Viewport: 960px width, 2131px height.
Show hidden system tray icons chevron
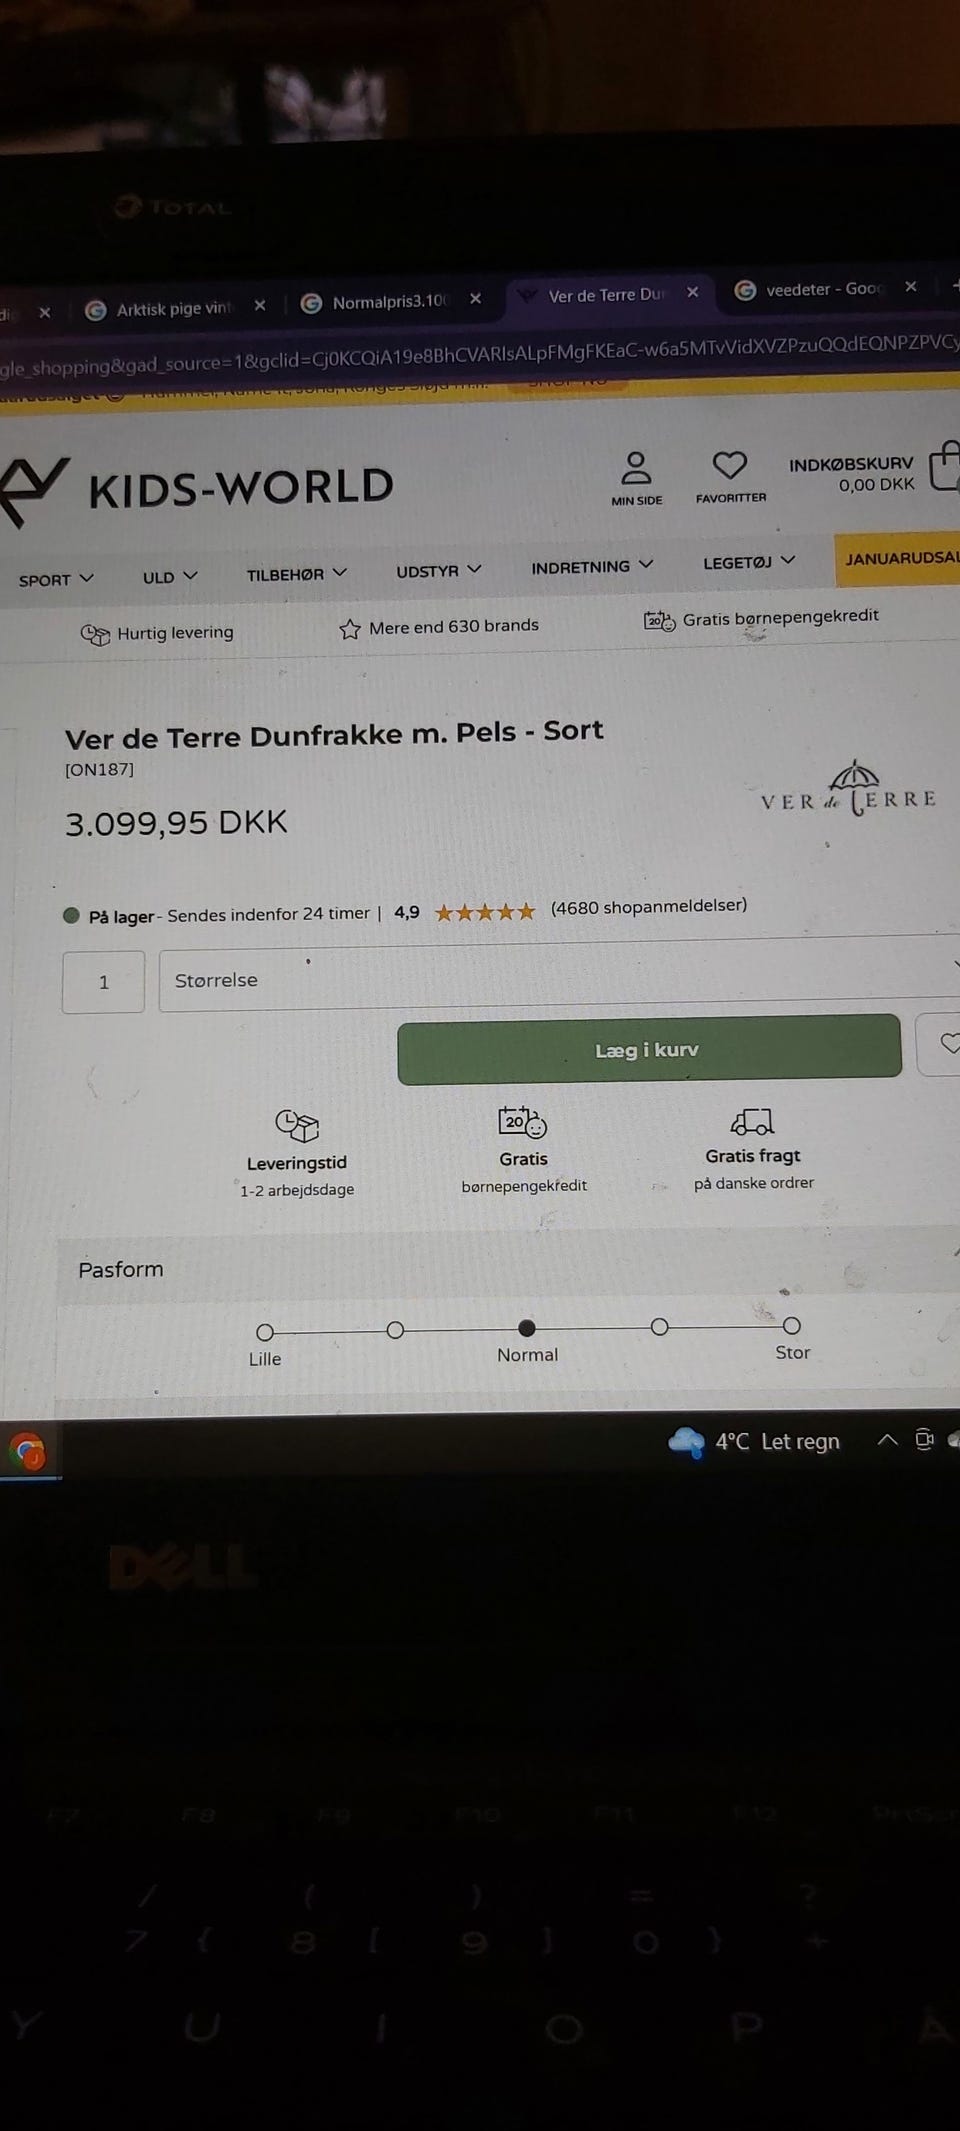point(886,1440)
